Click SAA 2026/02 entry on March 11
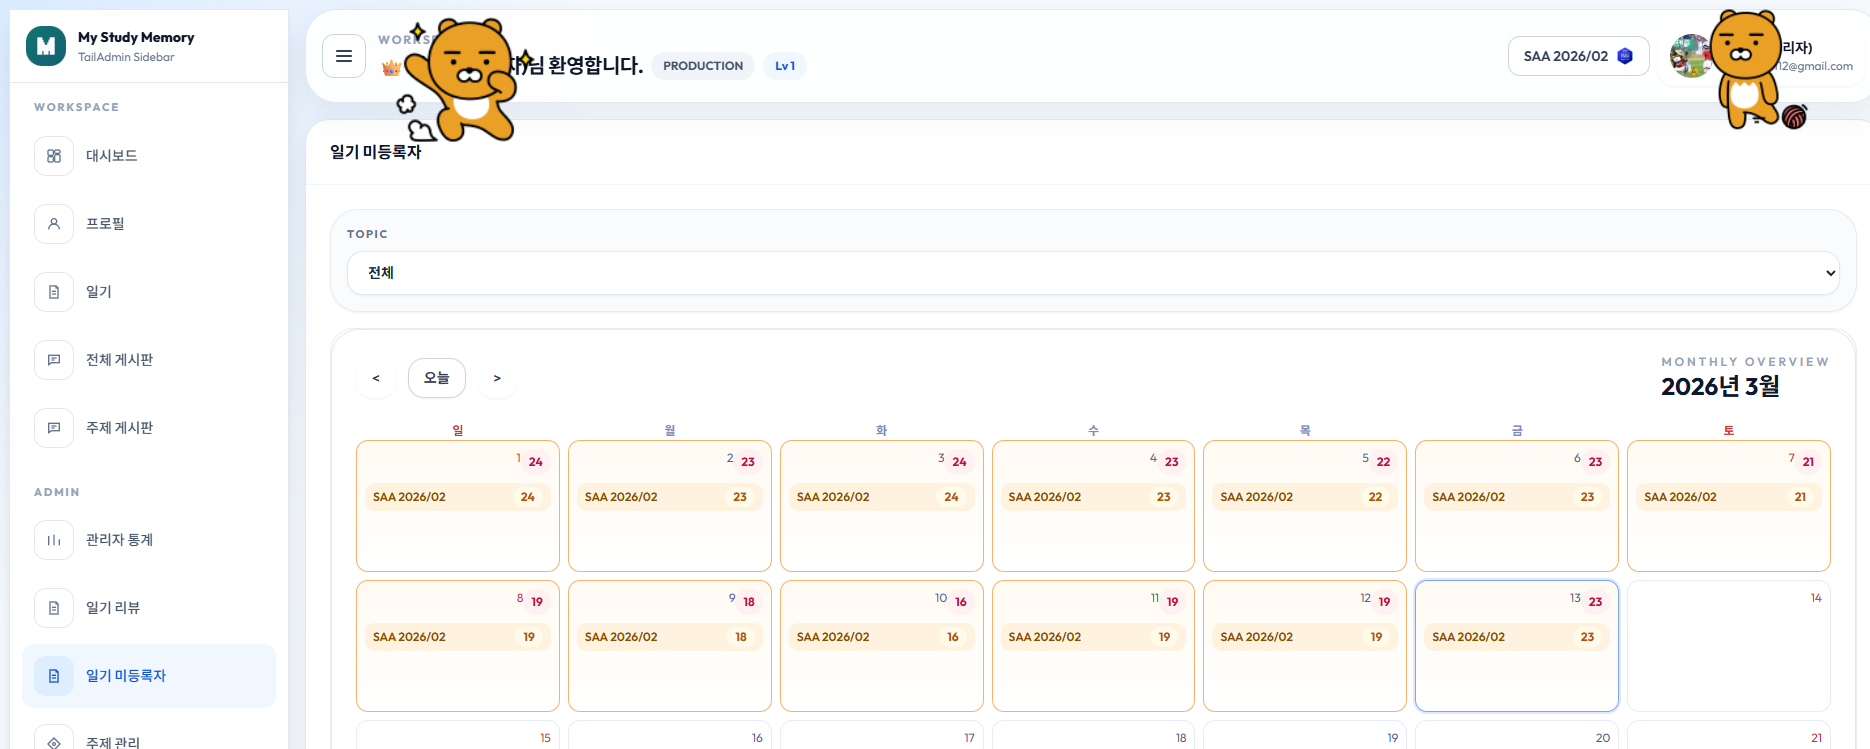Viewport: 1870px width, 749px height. point(1094,637)
